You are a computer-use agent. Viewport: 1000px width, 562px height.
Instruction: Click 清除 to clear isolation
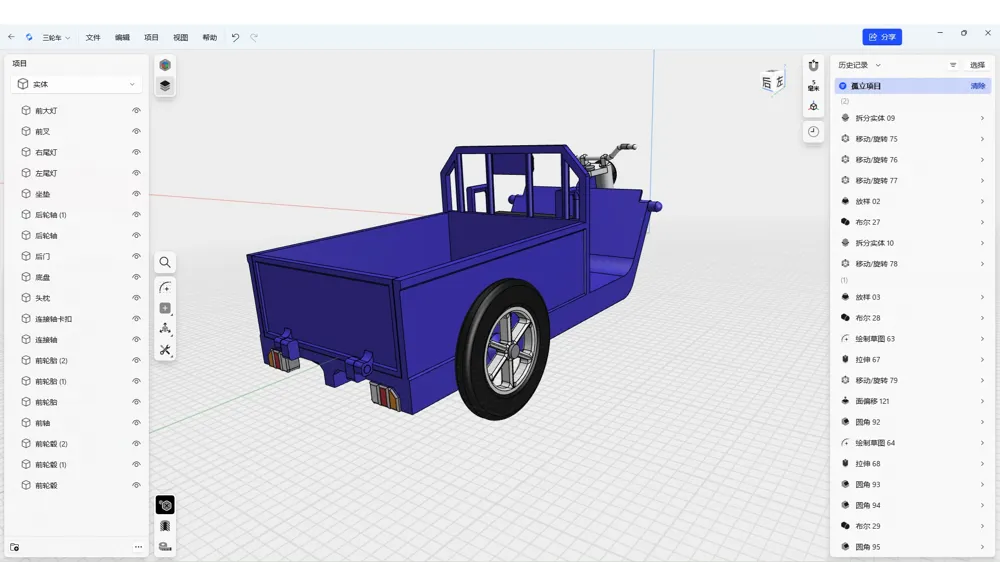pos(978,85)
